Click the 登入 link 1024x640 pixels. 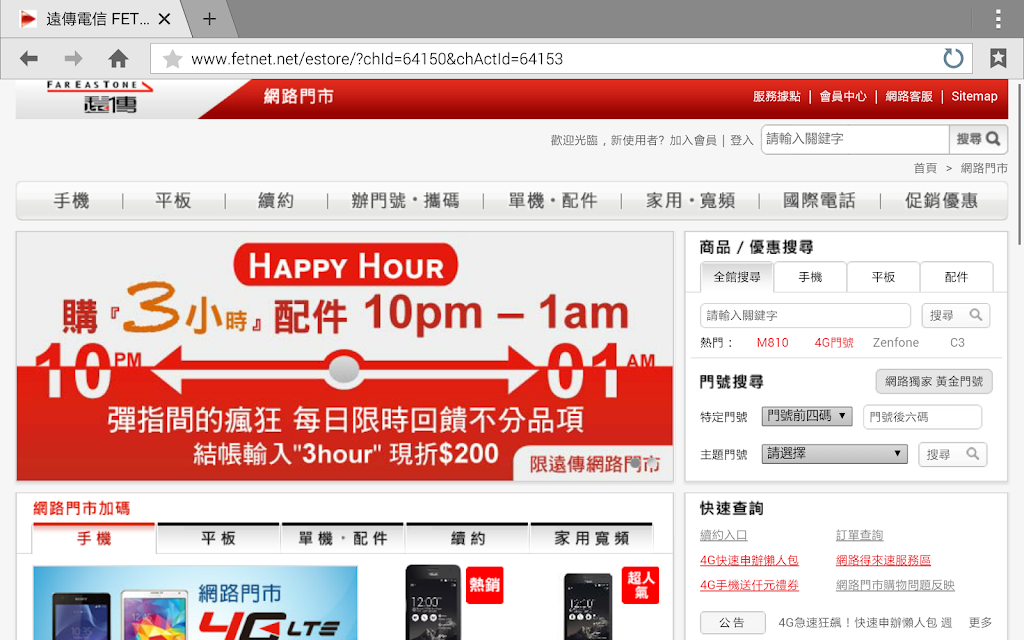[x=741, y=140]
